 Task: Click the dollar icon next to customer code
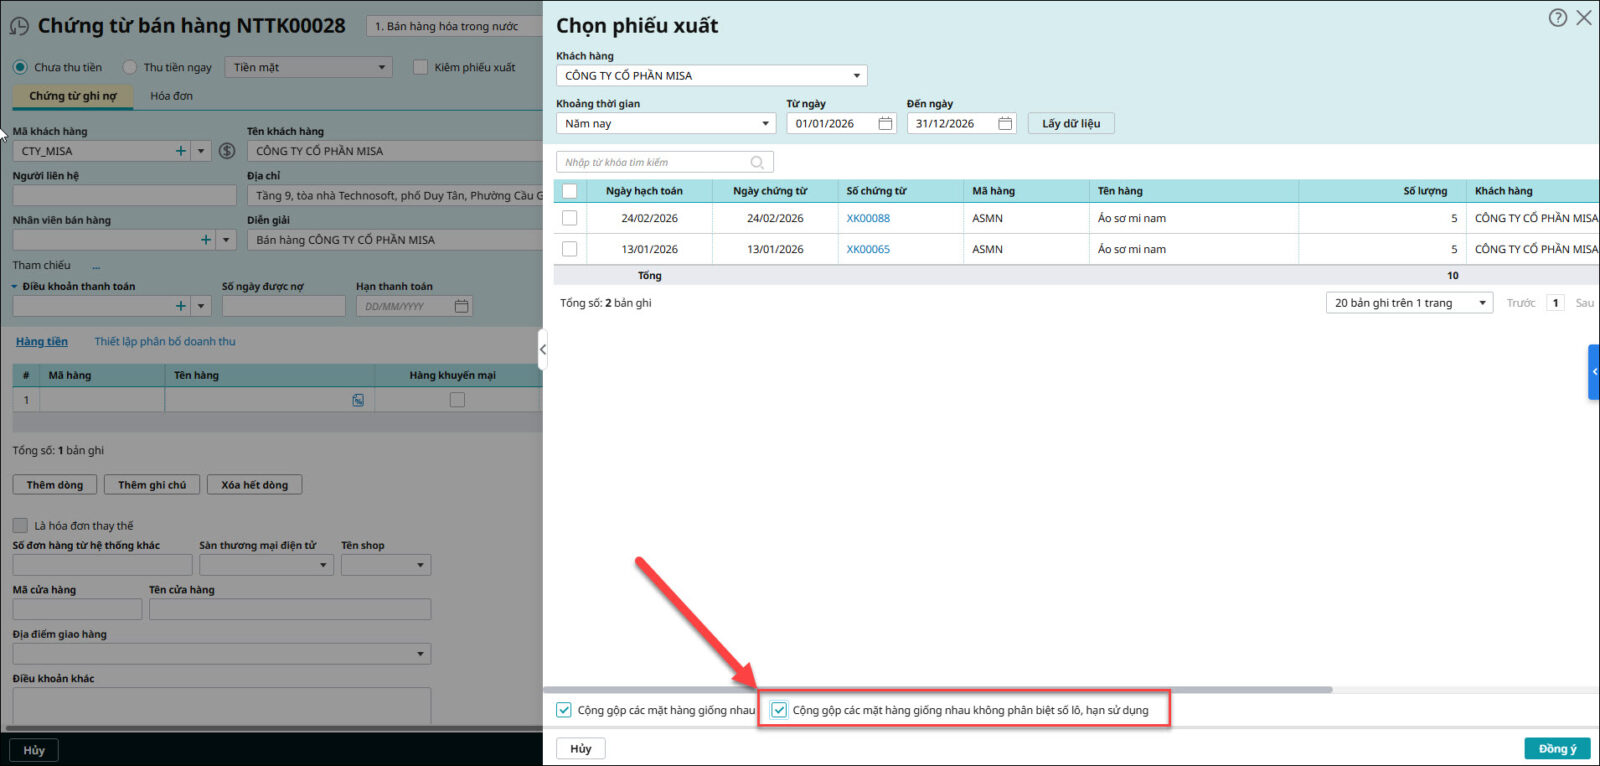227,151
